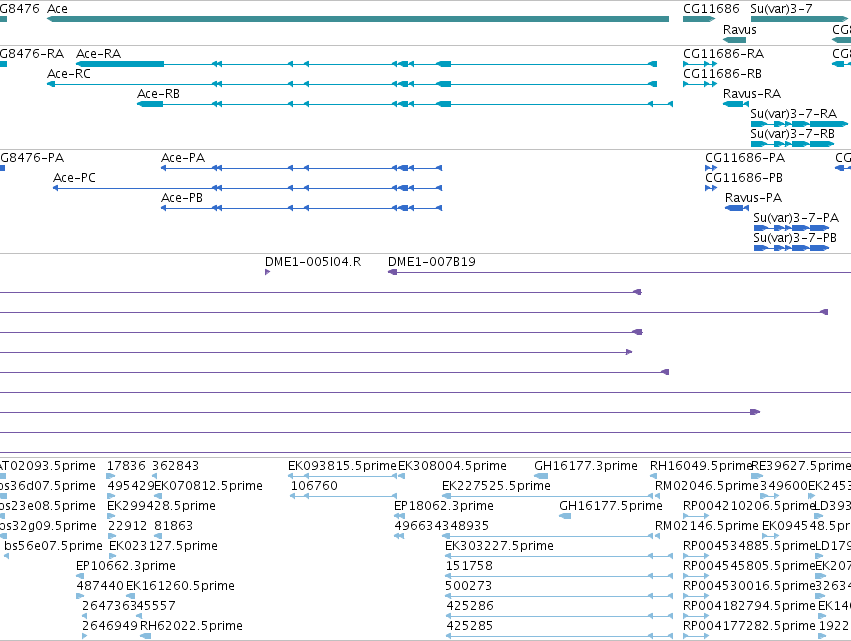Screen dimensions: 851x641
Task: Select EST RP004177282.5prime
Action: coord(696,637)
